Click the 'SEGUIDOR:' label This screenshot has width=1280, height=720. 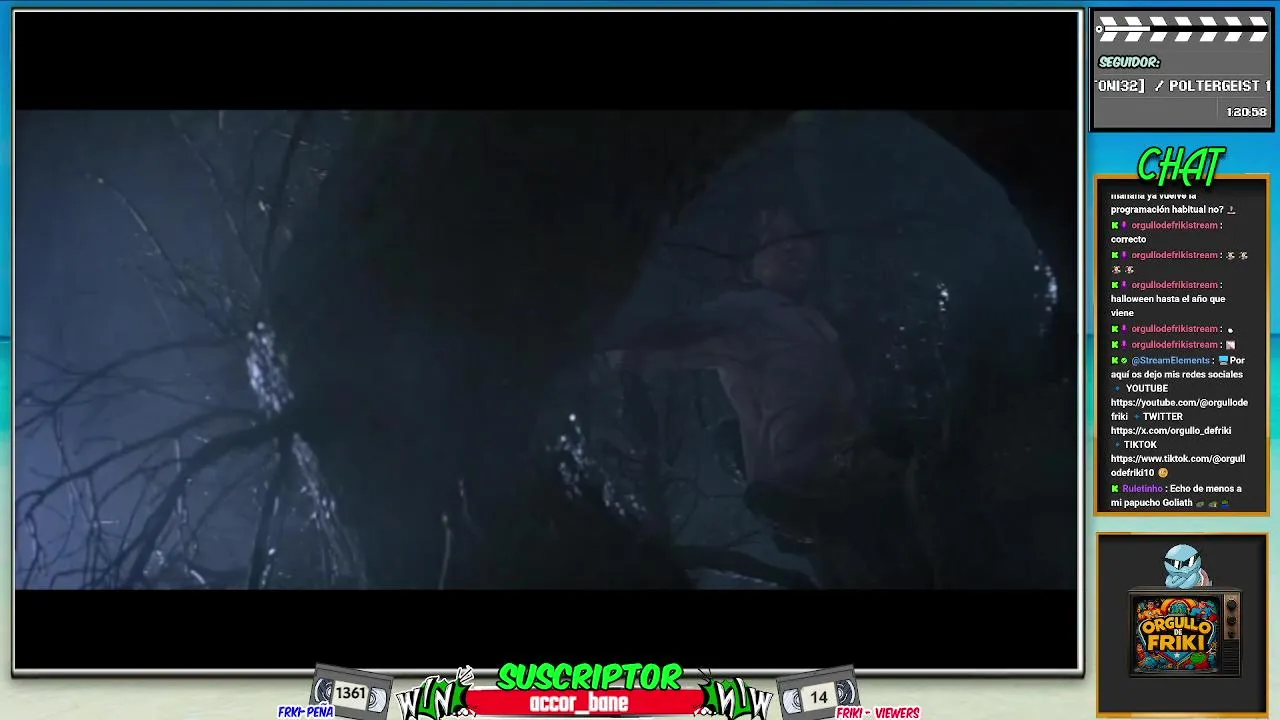click(1129, 62)
